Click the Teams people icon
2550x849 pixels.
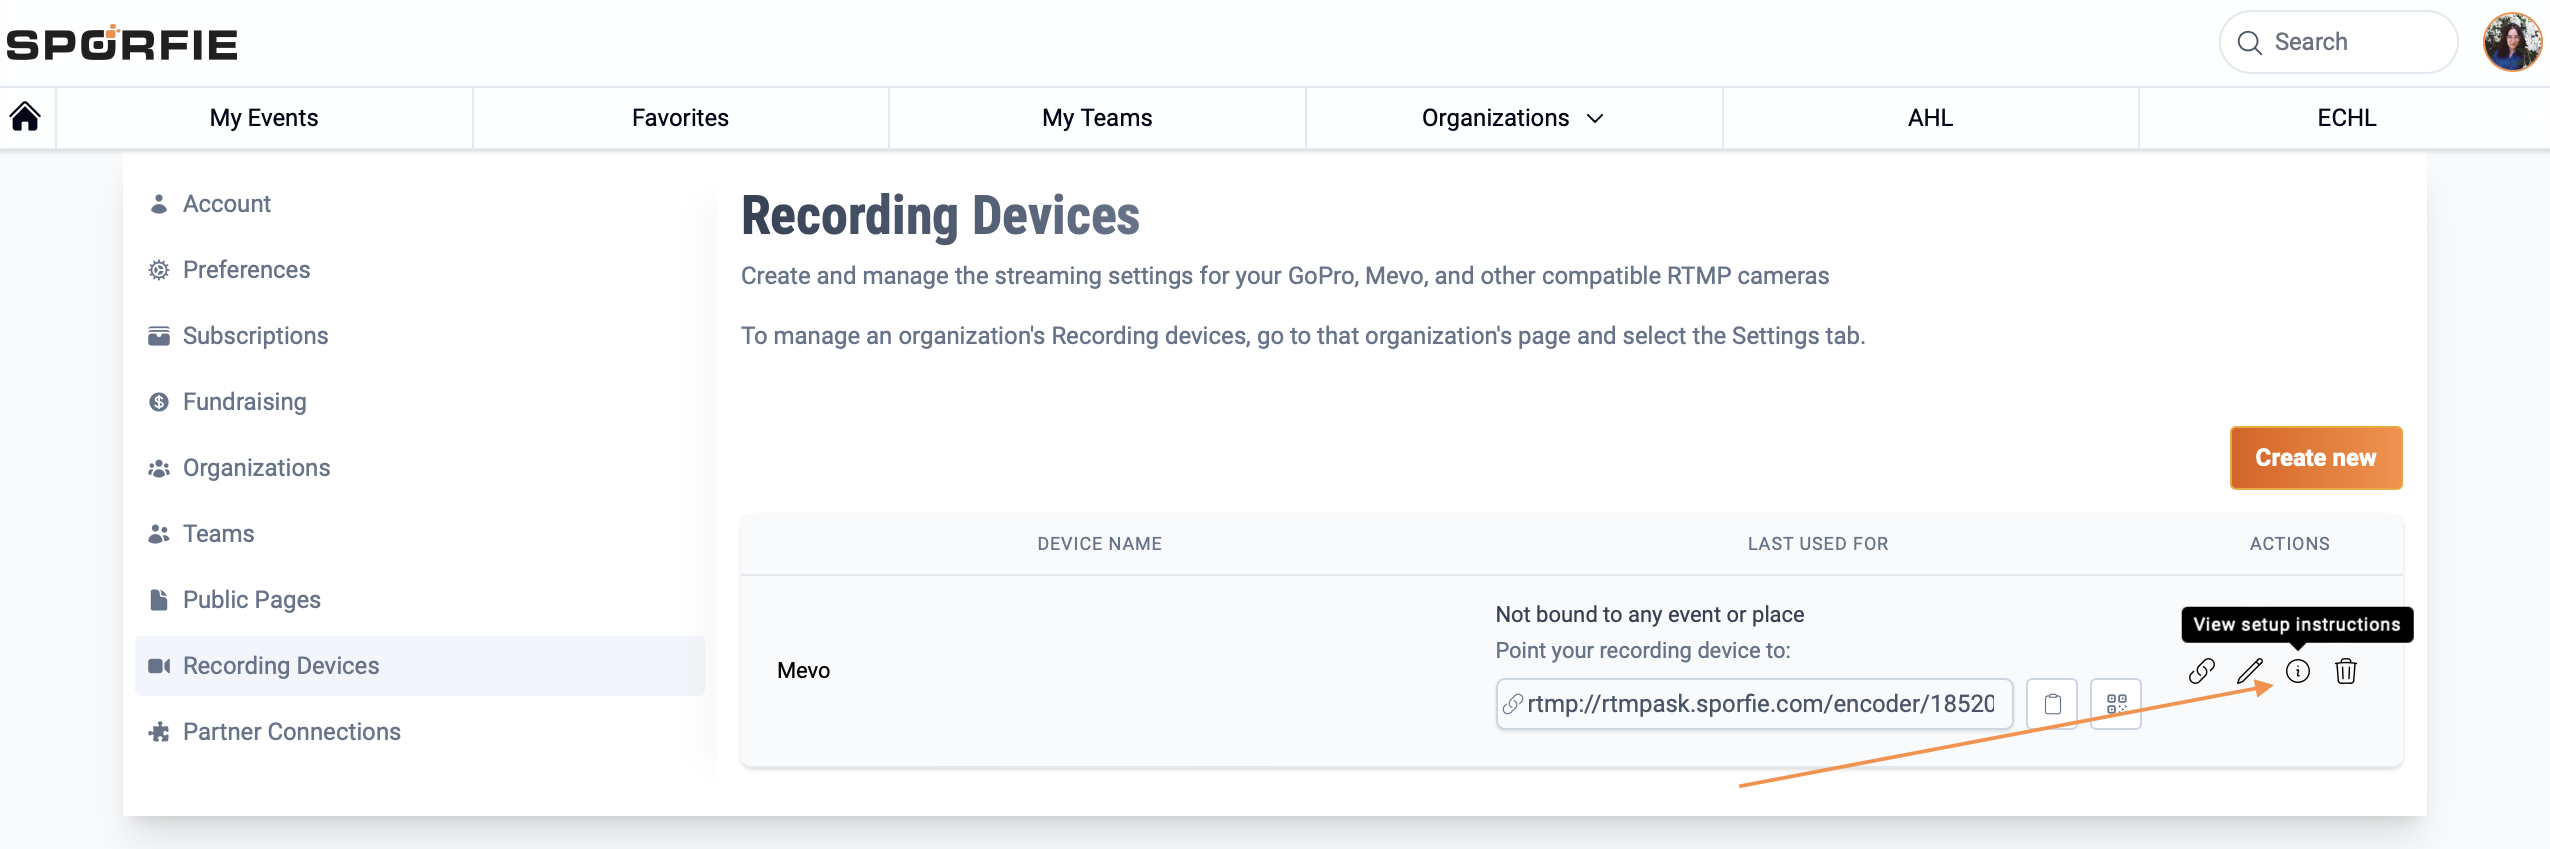pyautogui.click(x=158, y=534)
